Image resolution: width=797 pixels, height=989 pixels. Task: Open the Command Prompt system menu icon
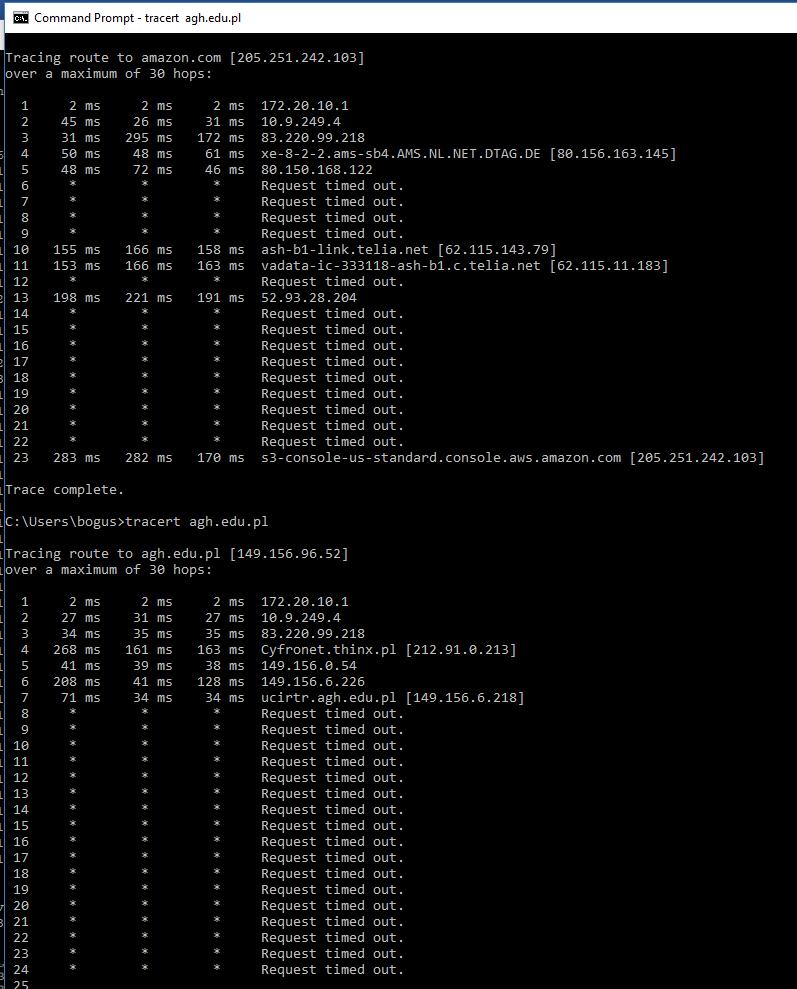click(x=21, y=18)
